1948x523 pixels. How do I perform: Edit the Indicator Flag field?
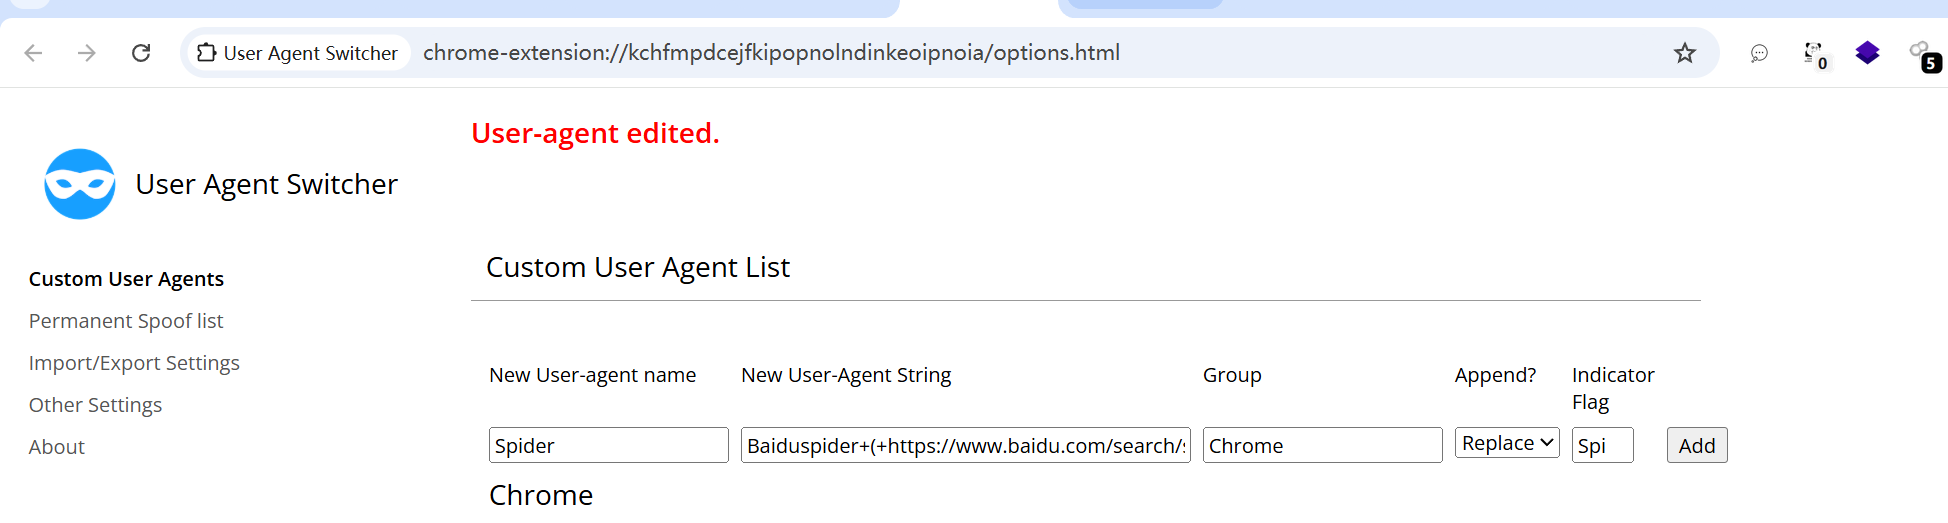[x=1602, y=445]
